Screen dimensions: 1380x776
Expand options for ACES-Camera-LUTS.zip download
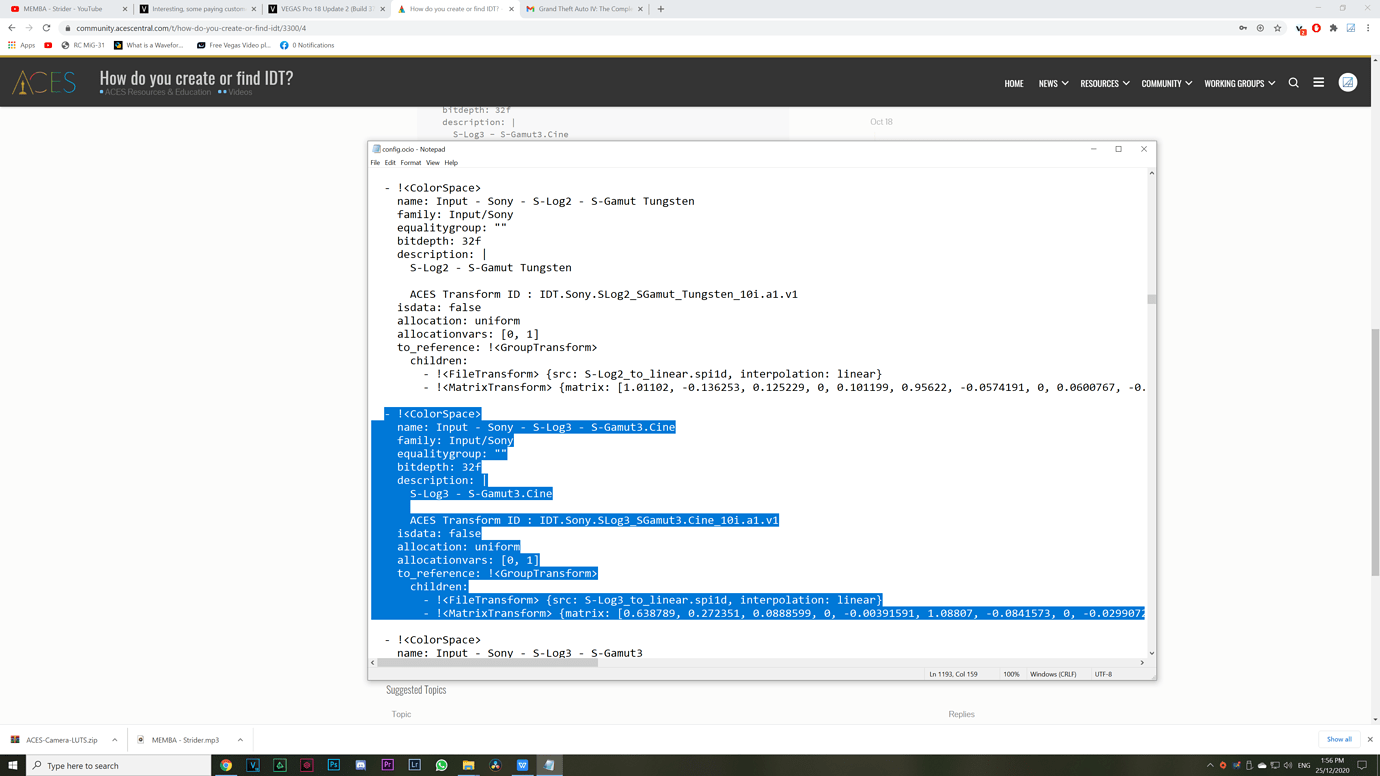pyautogui.click(x=115, y=740)
